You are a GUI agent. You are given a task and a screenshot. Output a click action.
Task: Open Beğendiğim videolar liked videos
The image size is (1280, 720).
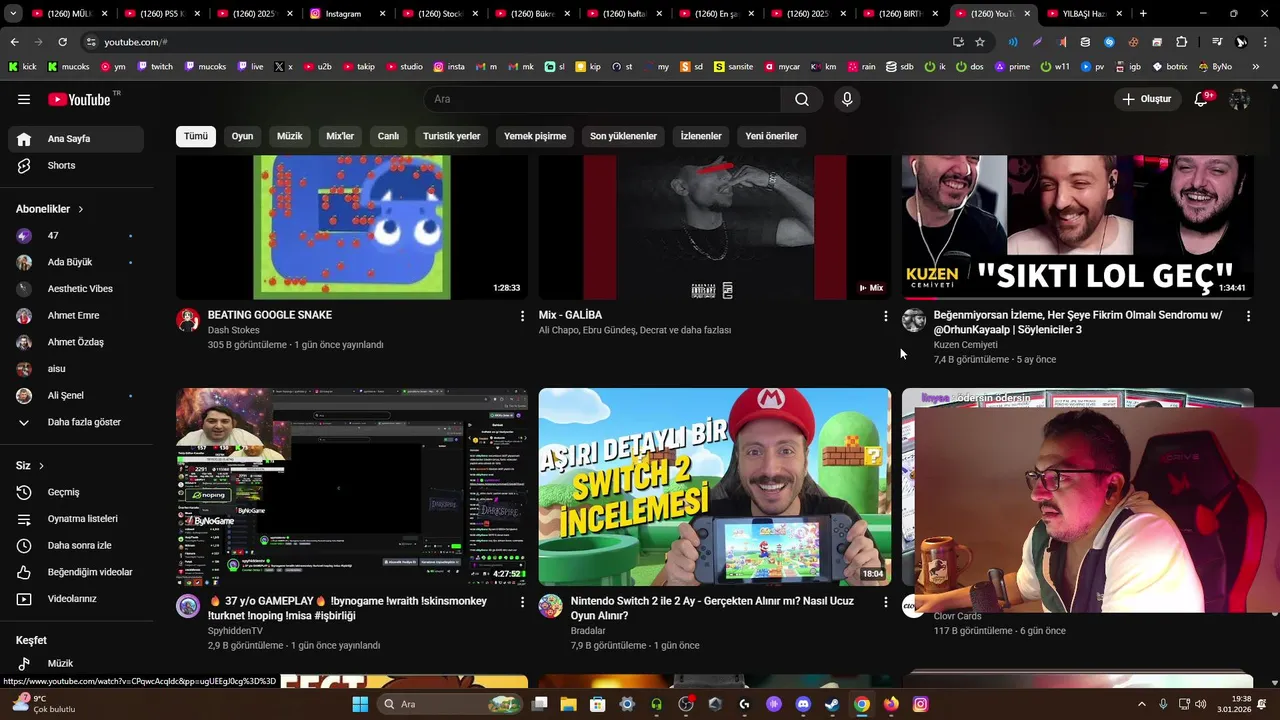point(76,572)
